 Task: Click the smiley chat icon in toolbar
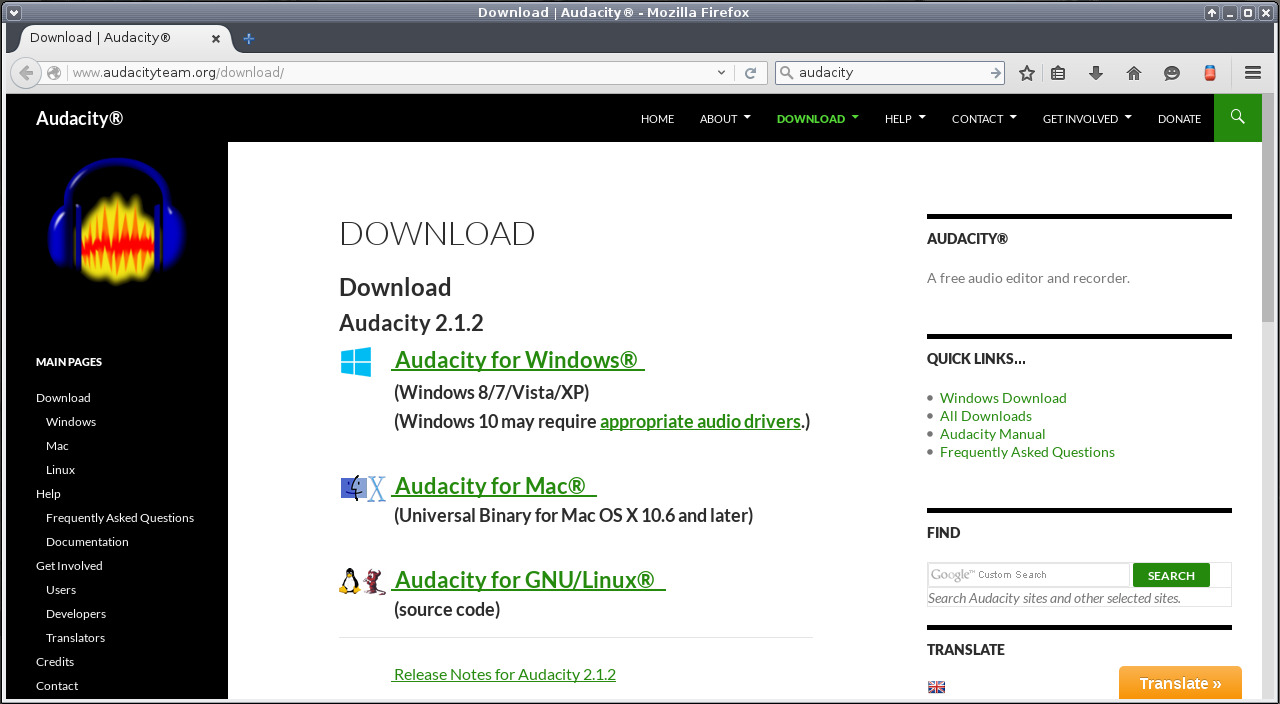(x=1172, y=73)
